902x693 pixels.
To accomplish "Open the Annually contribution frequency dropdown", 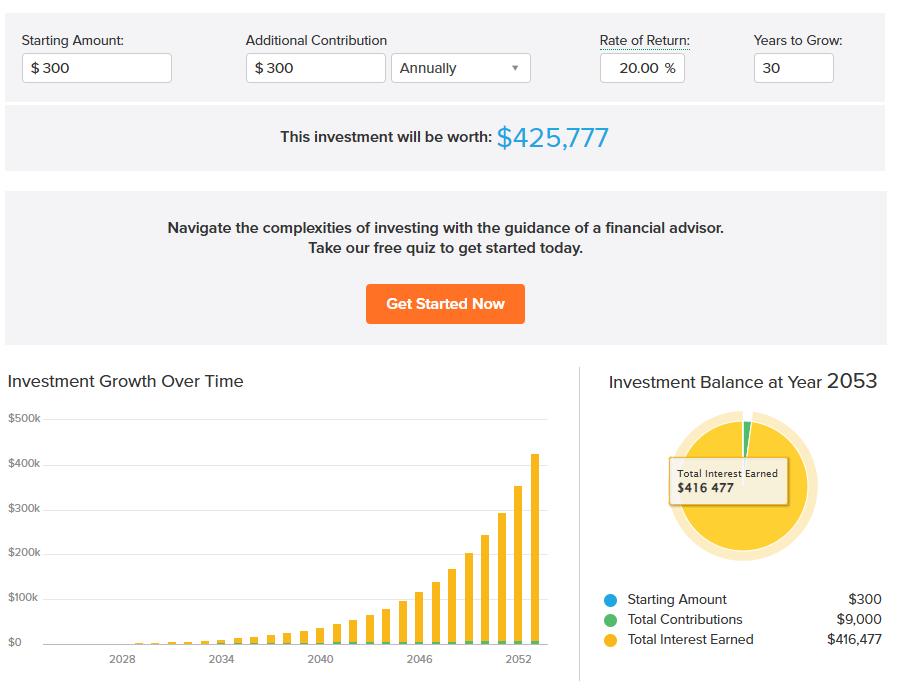I will click(460, 68).
